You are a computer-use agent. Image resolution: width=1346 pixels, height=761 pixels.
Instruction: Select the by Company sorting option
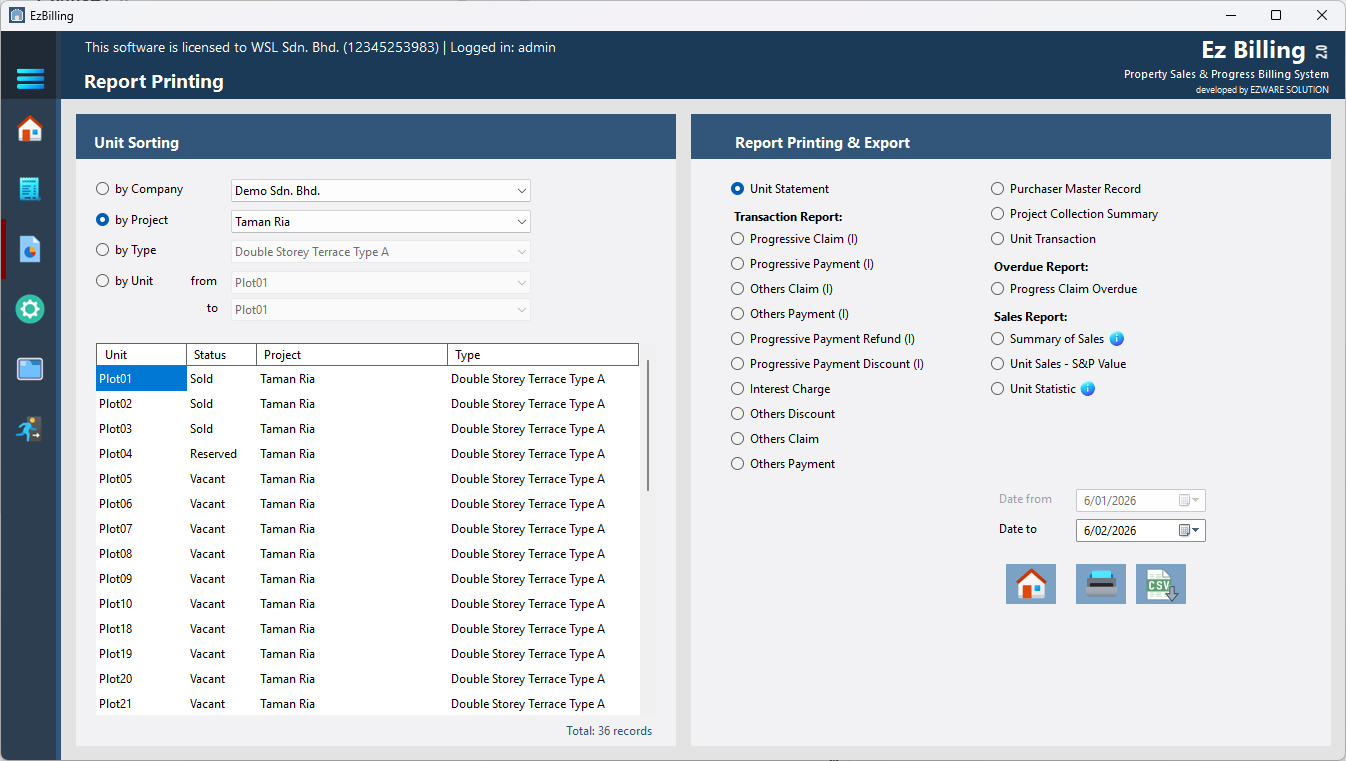pos(140,189)
